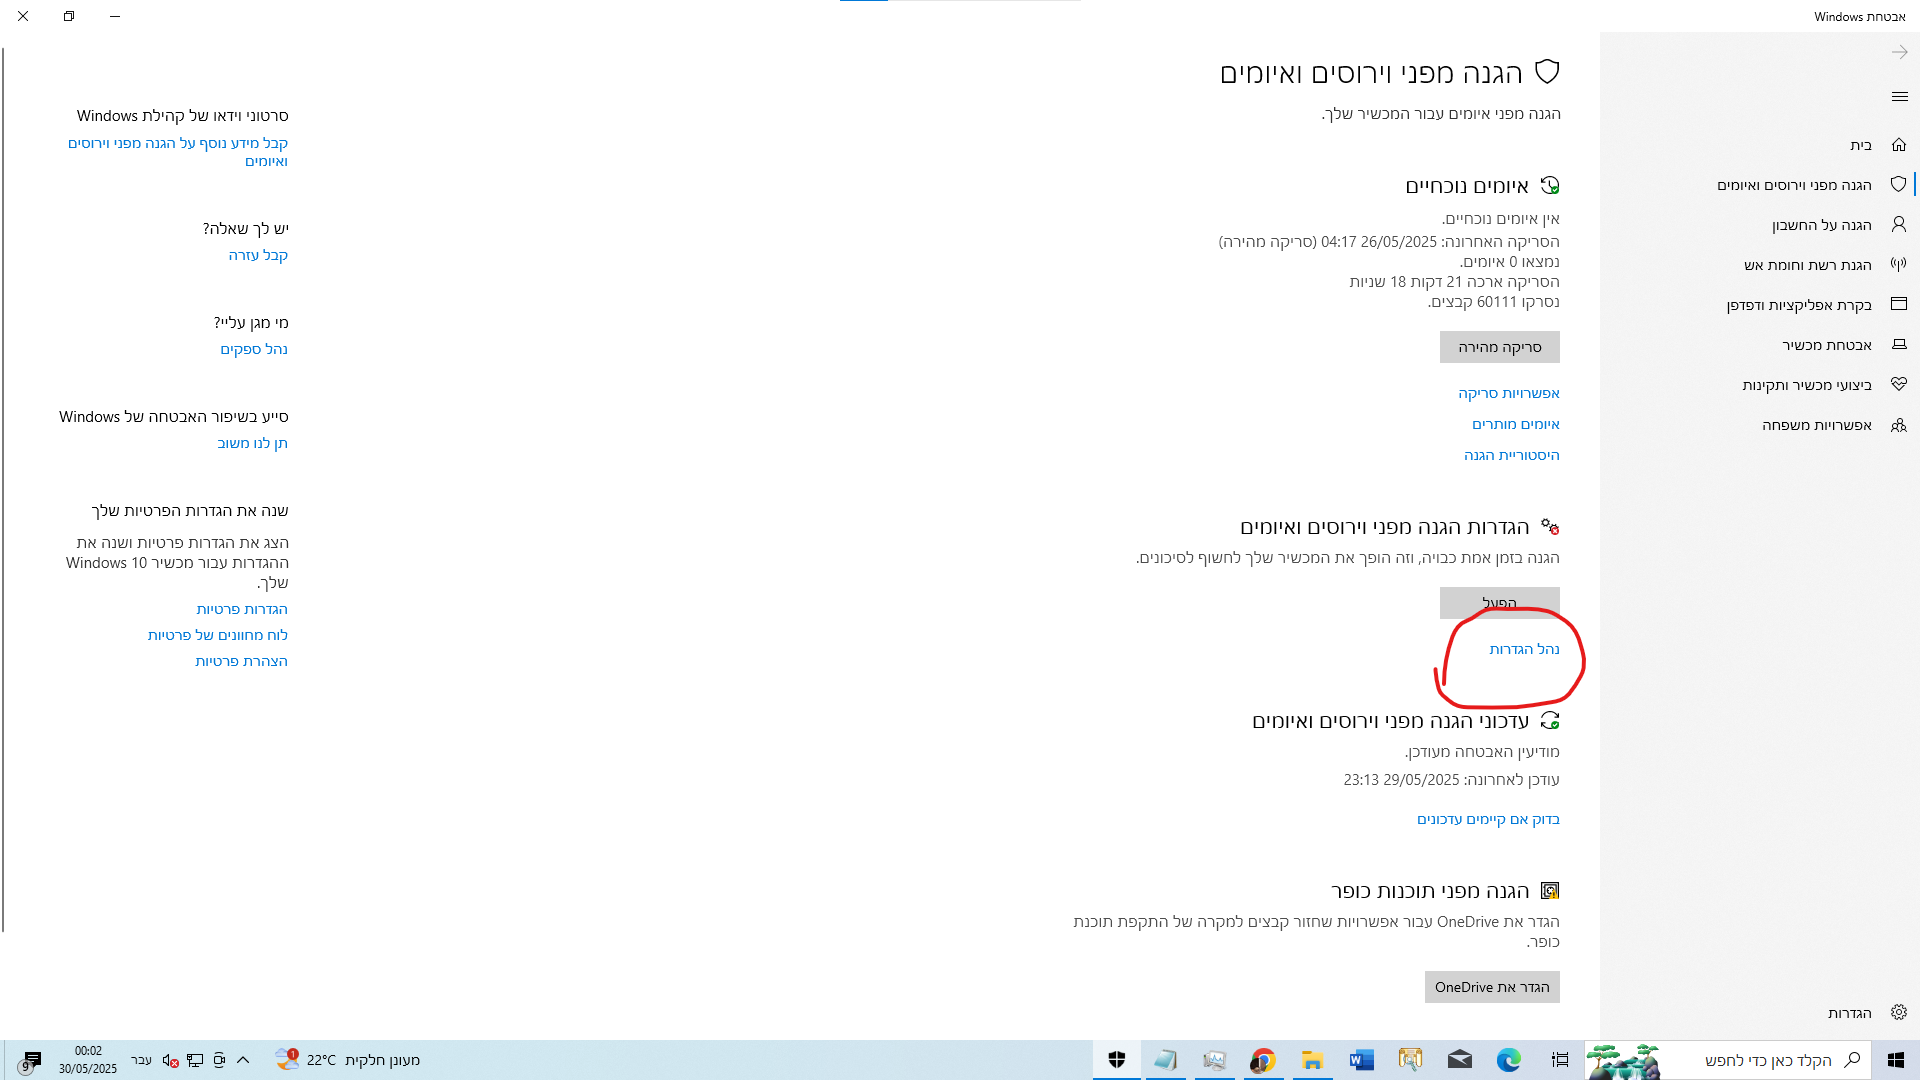Collapse navigation with hamburger menu icon
Image resolution: width=1920 pixels, height=1080 pixels.
click(1899, 96)
